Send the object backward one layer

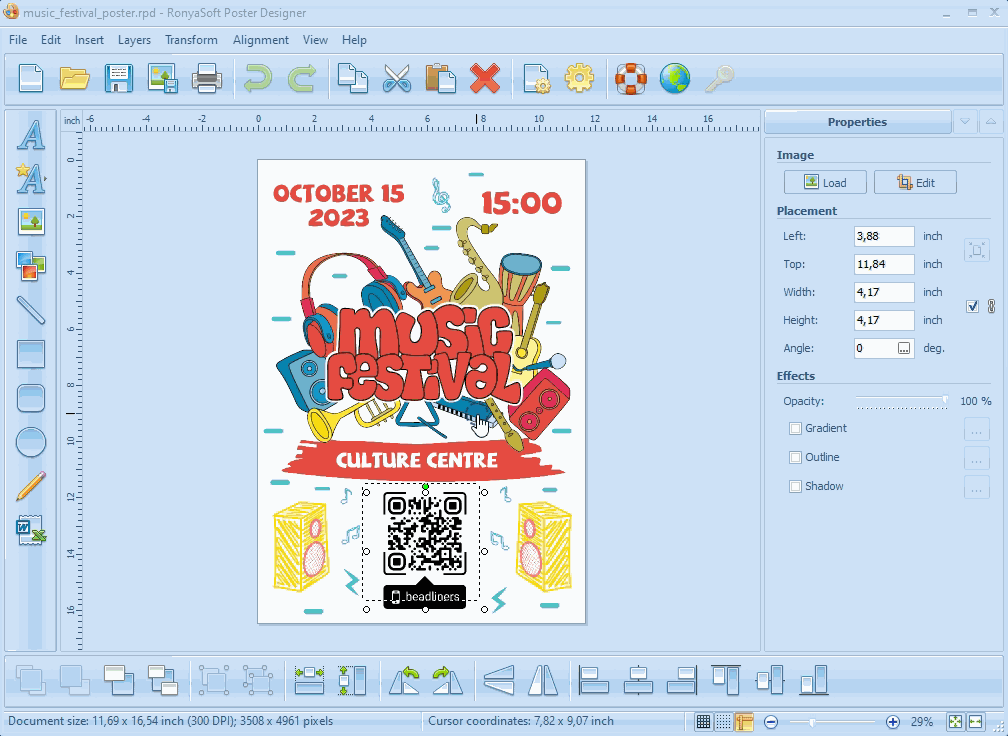coord(118,680)
